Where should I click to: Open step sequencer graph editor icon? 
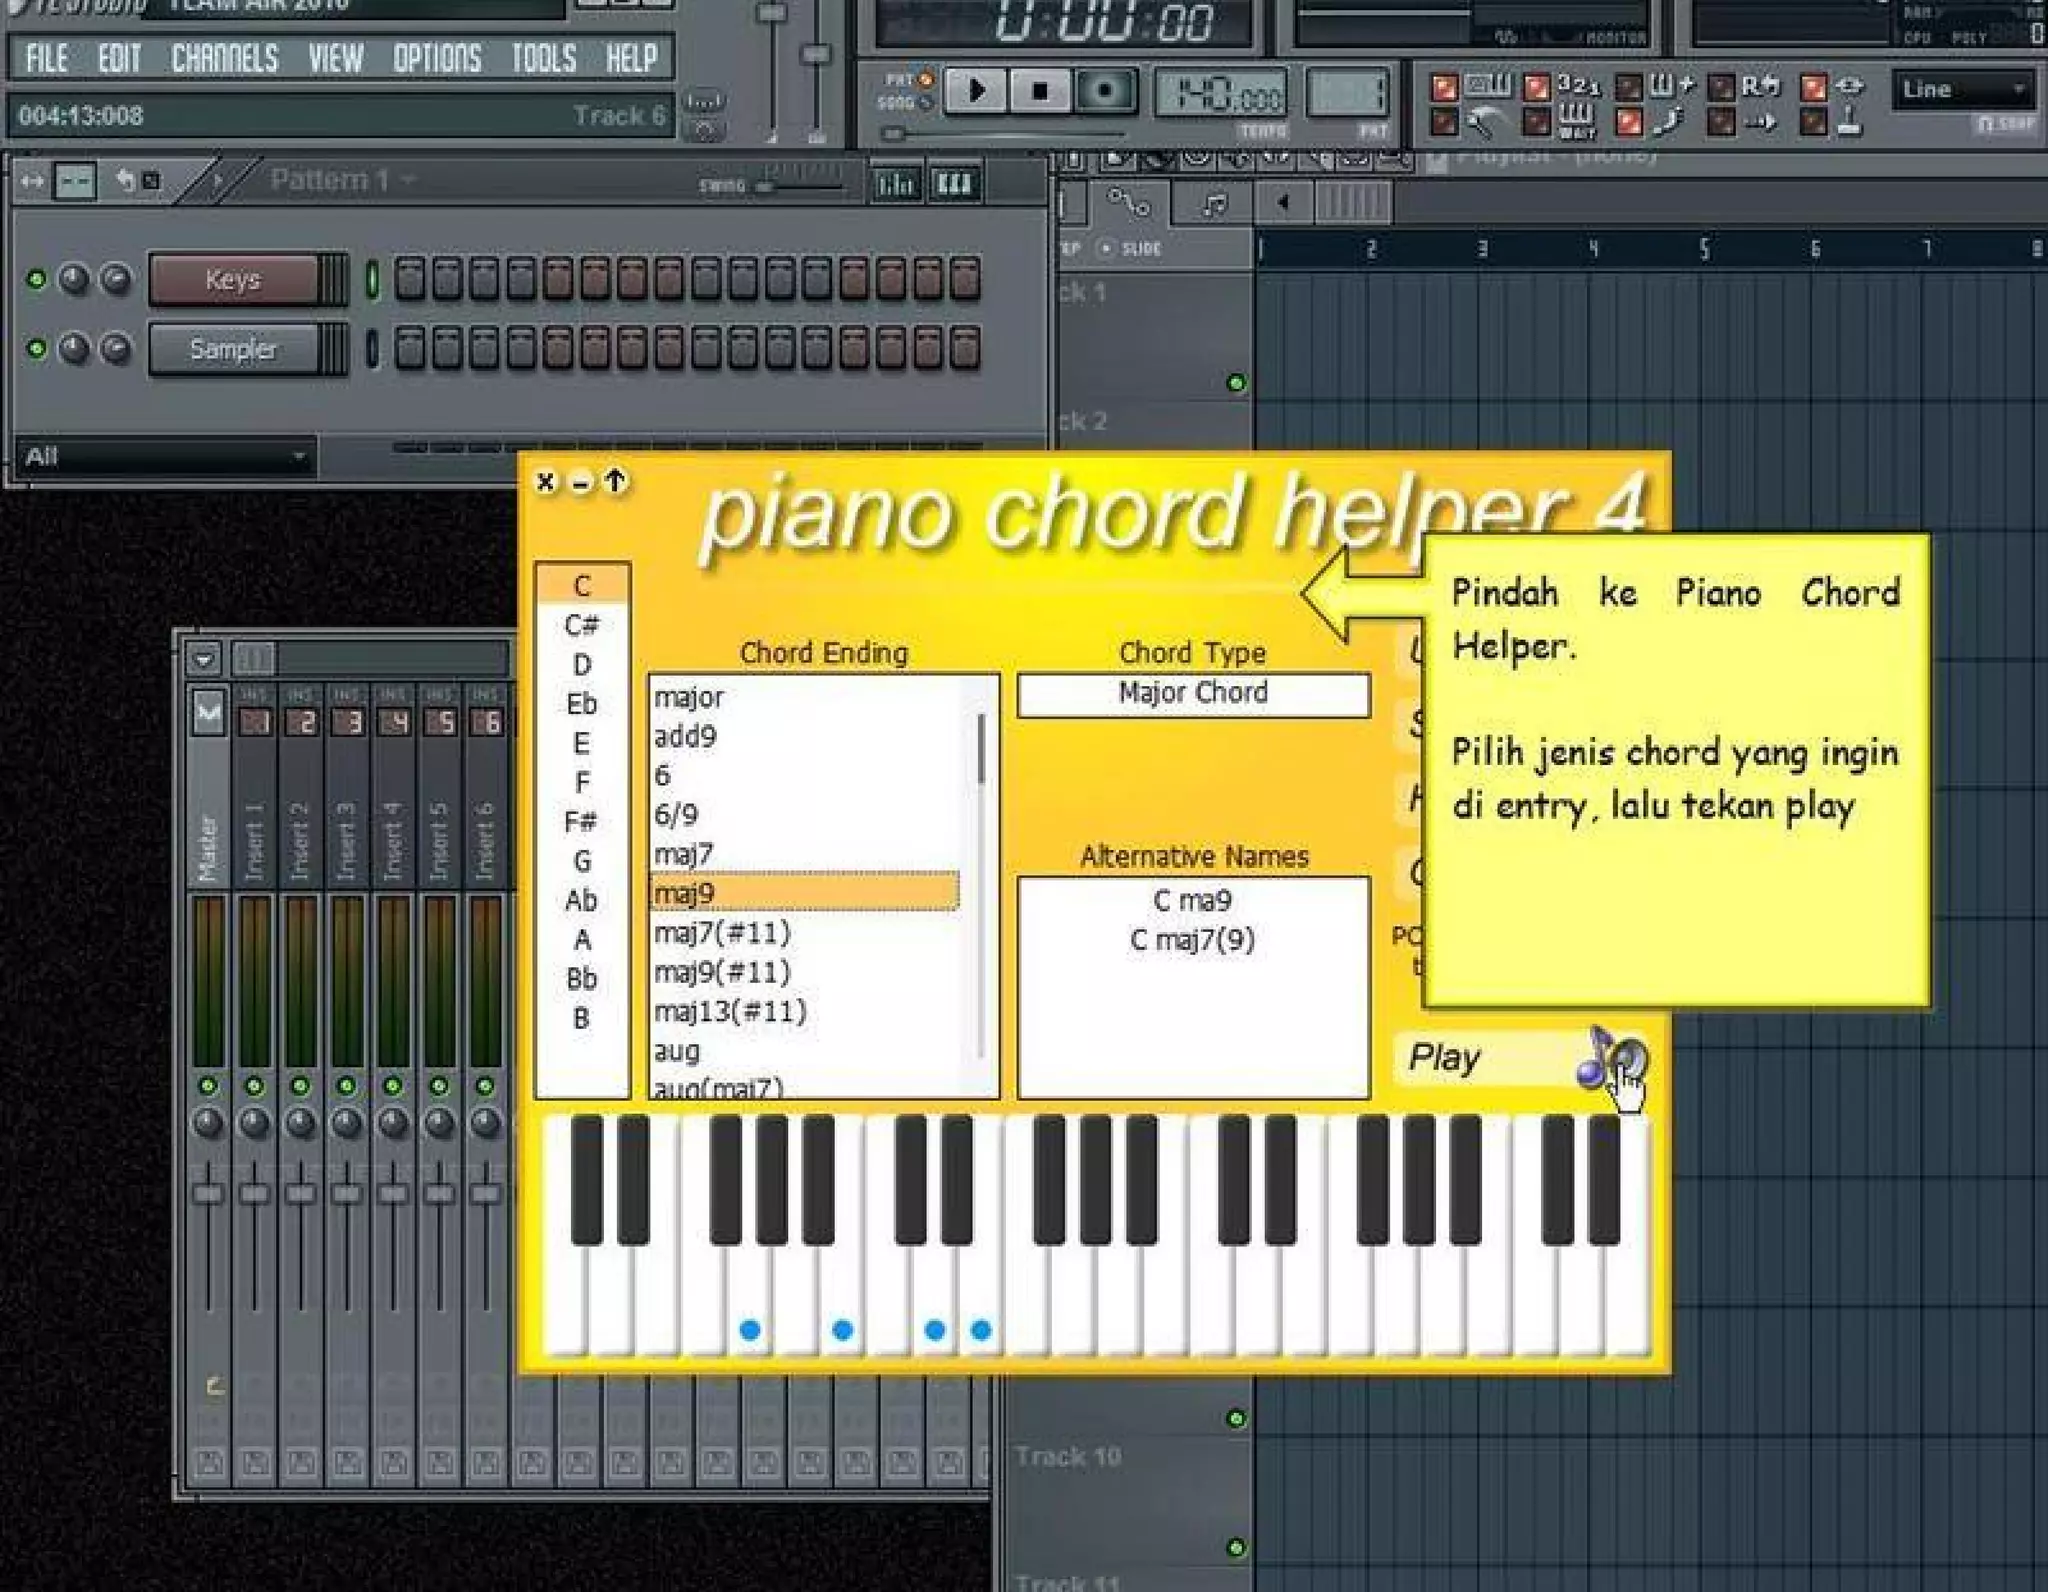pos(895,184)
